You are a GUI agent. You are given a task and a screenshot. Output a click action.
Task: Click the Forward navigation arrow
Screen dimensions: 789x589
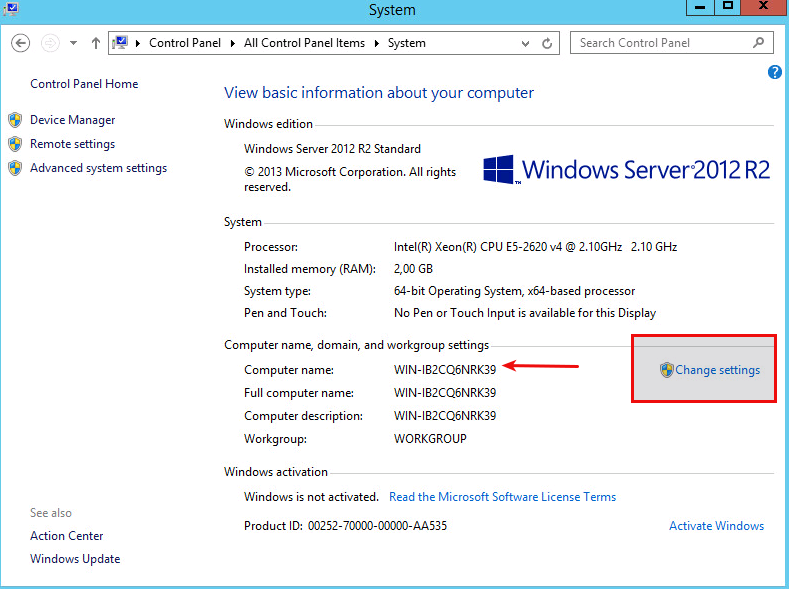coord(50,43)
